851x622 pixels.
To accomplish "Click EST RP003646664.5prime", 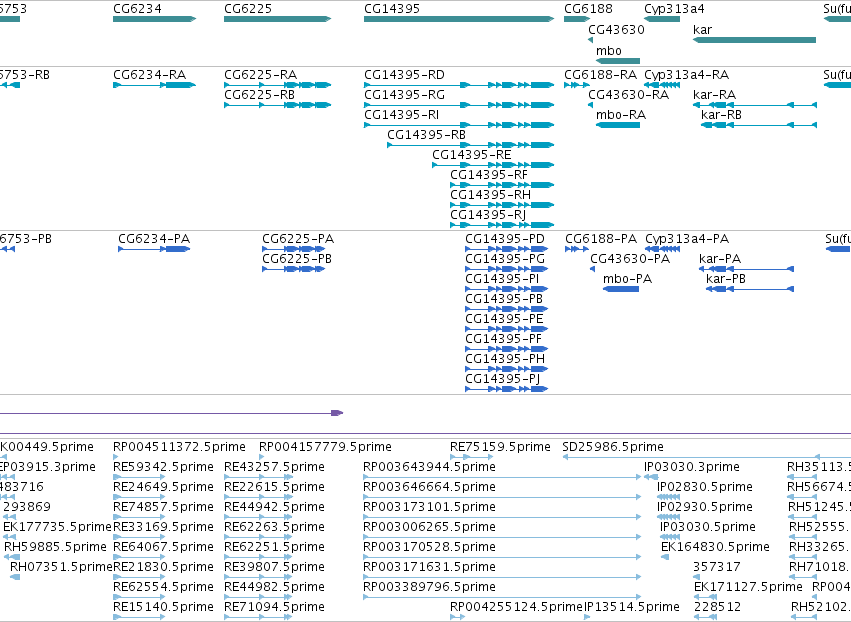I will [429, 487].
